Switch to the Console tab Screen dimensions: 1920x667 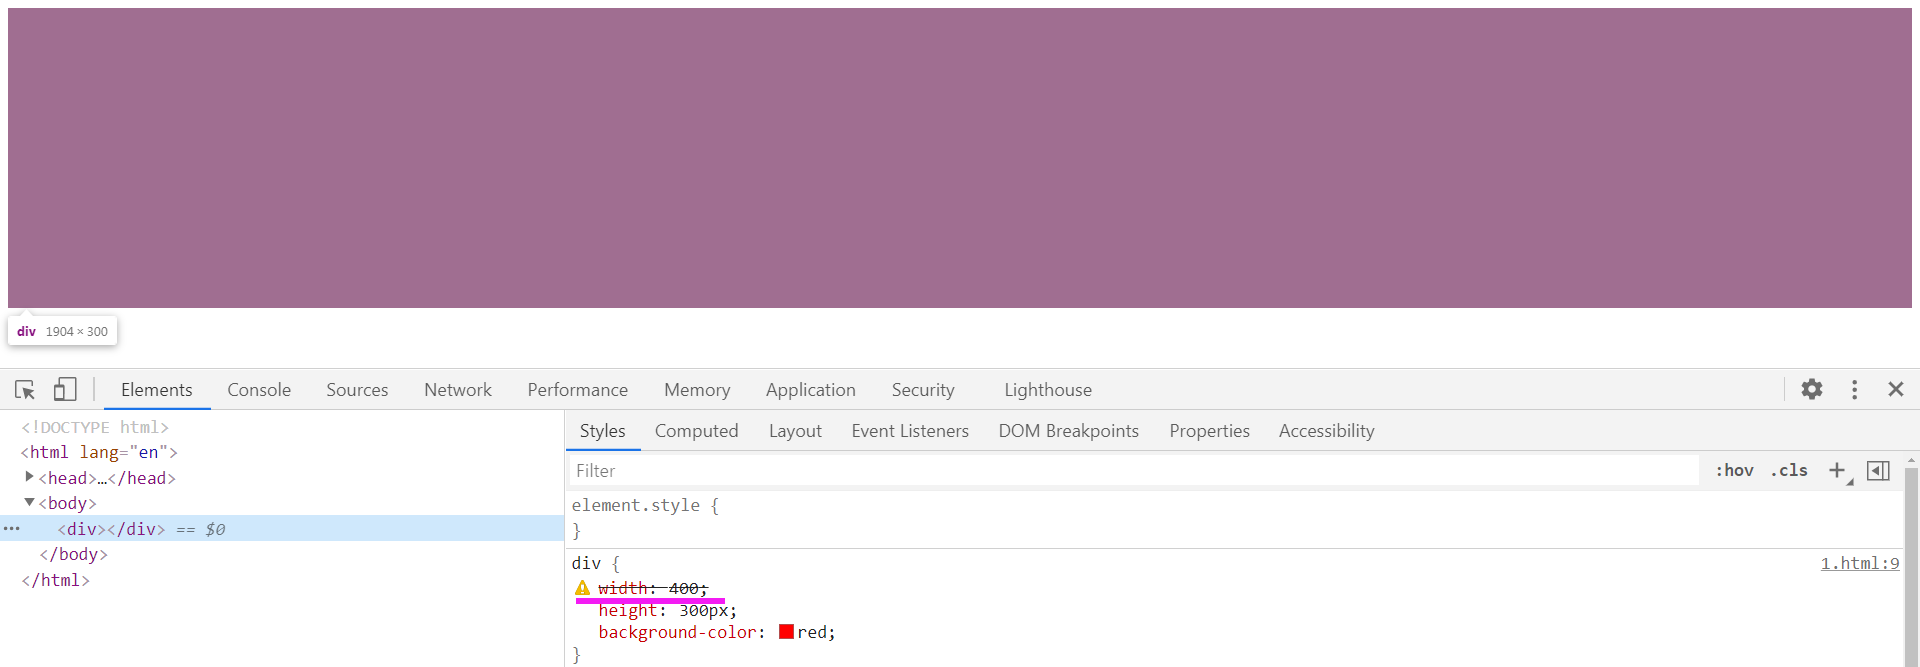coord(259,390)
